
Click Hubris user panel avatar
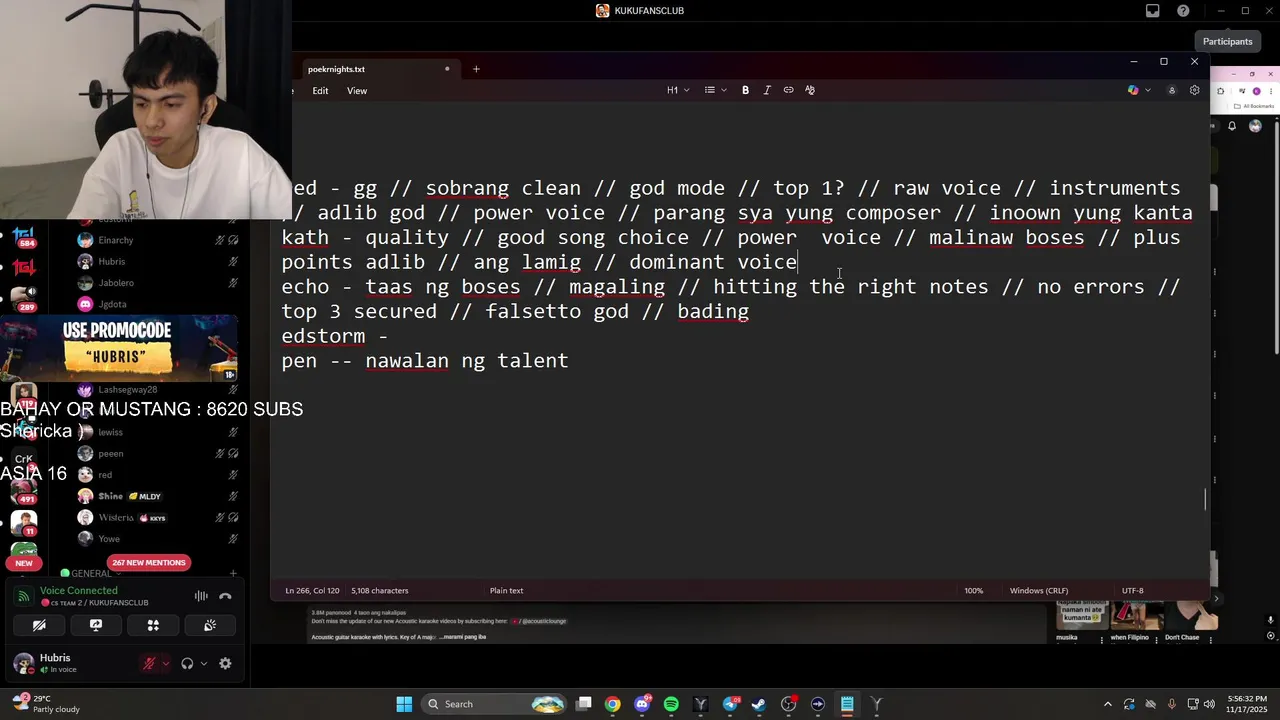[x=23, y=663]
